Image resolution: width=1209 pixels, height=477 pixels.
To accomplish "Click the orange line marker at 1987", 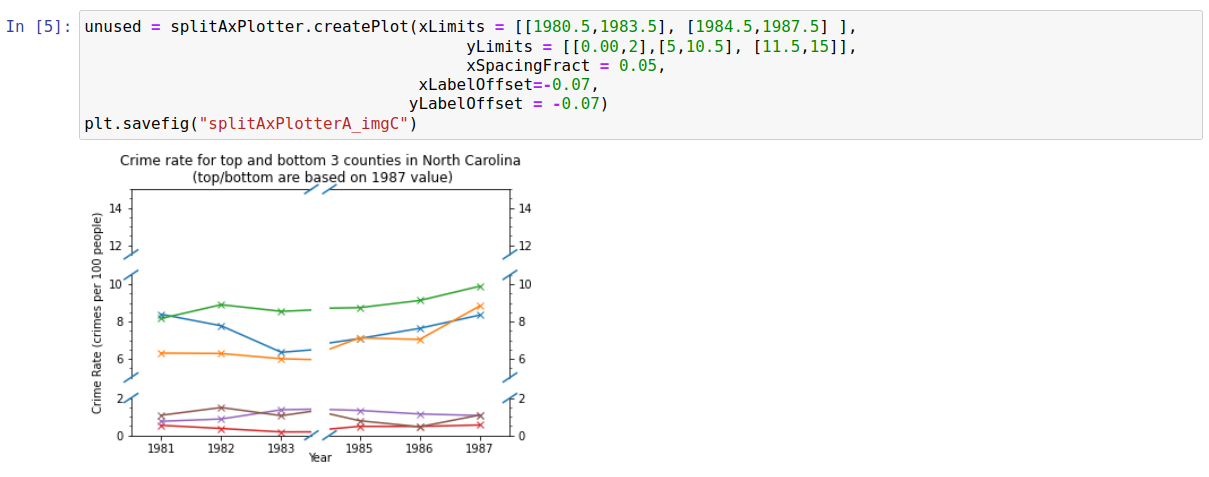I will coord(479,306).
